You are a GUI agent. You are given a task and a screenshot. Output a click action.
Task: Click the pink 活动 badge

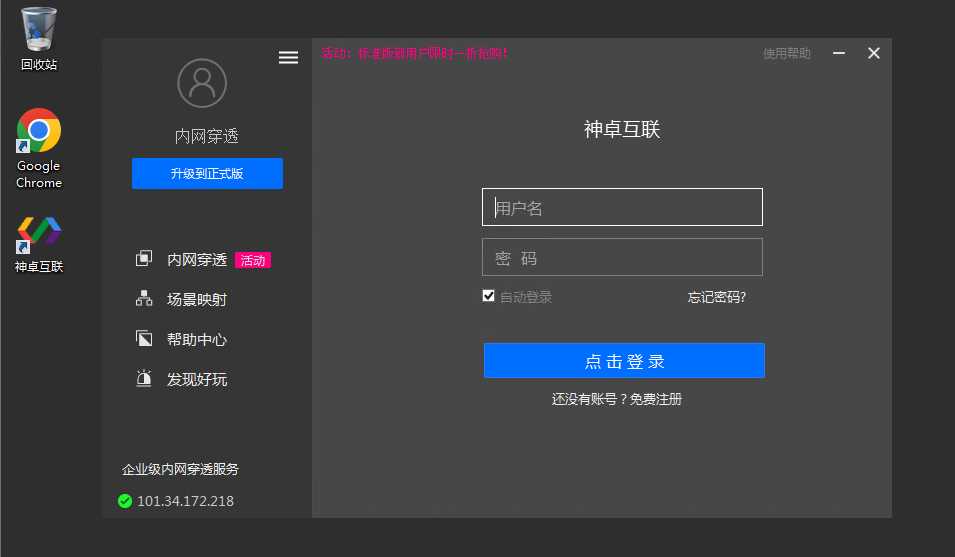pos(252,261)
